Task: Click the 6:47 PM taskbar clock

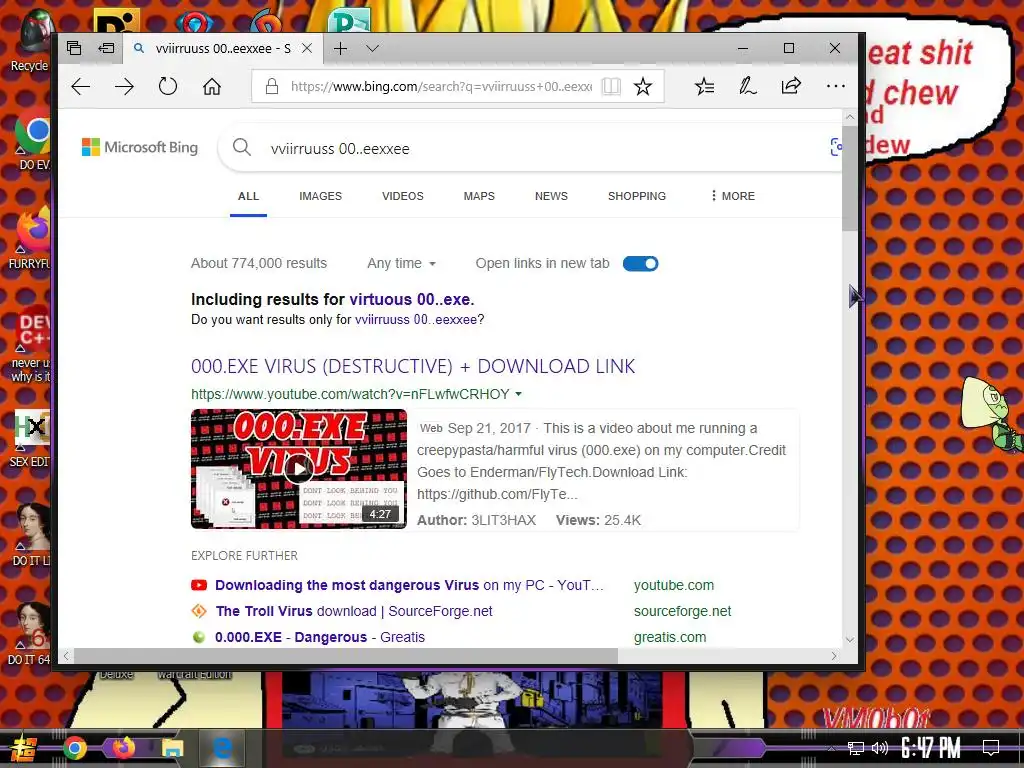Action: tap(931, 748)
